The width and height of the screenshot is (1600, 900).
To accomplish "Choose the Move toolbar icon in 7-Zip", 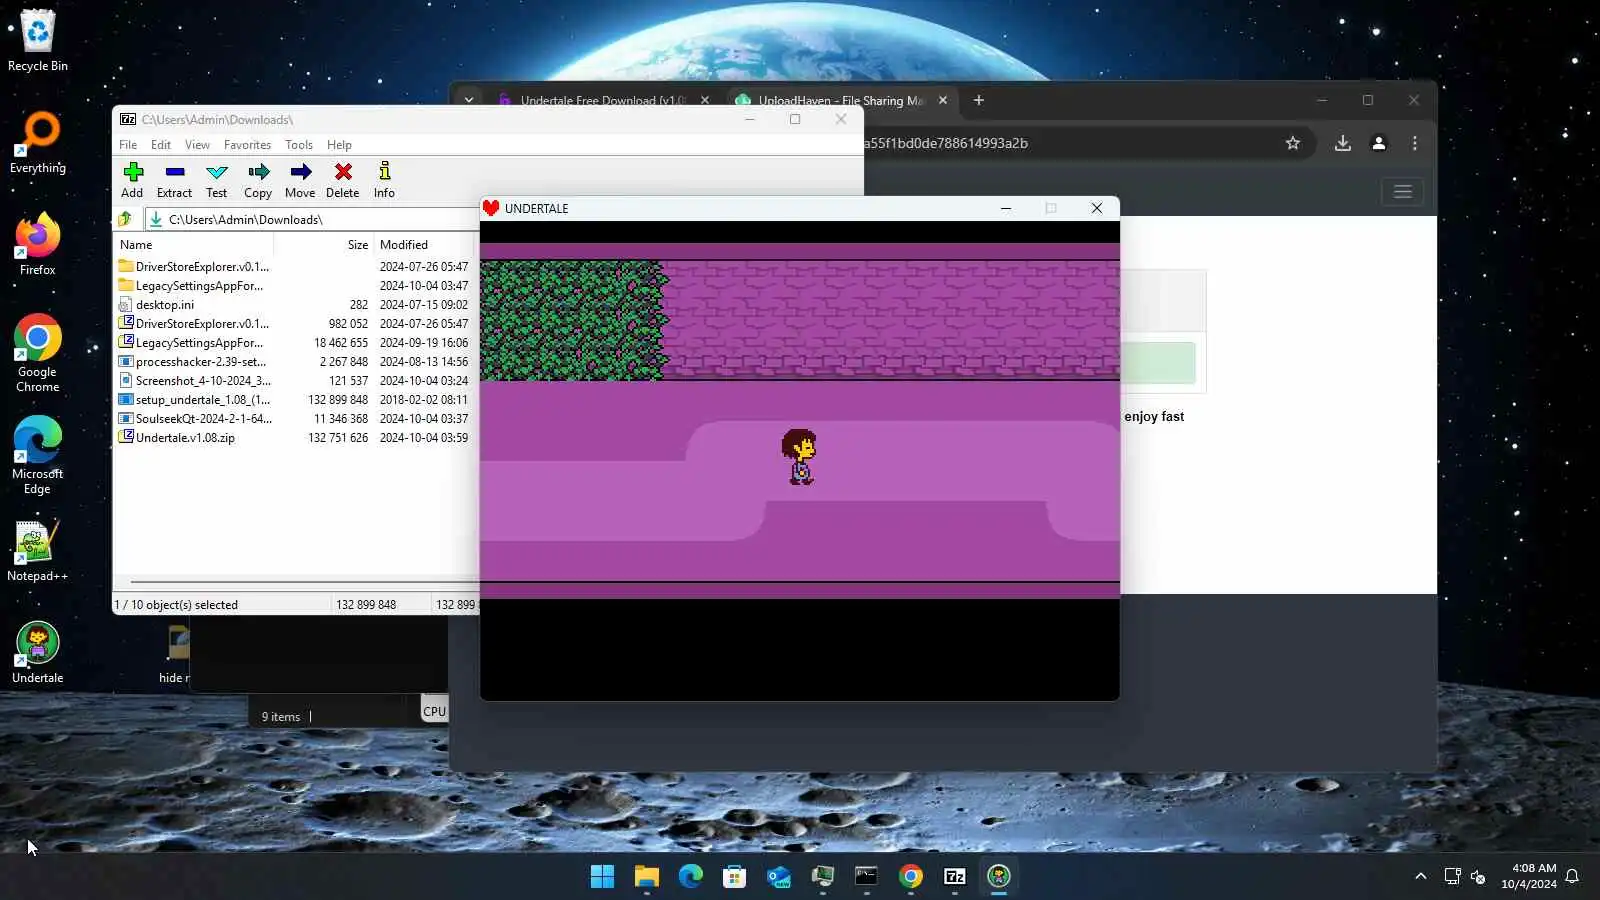I will click(x=300, y=180).
